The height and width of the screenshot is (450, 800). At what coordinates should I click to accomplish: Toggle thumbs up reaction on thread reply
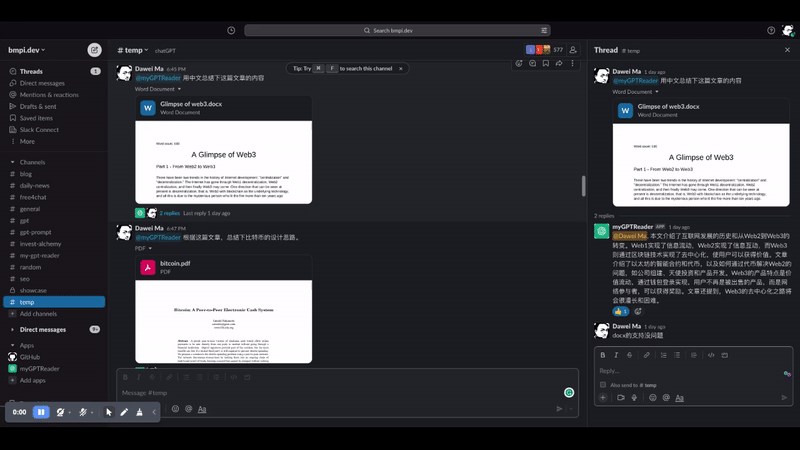[620, 311]
